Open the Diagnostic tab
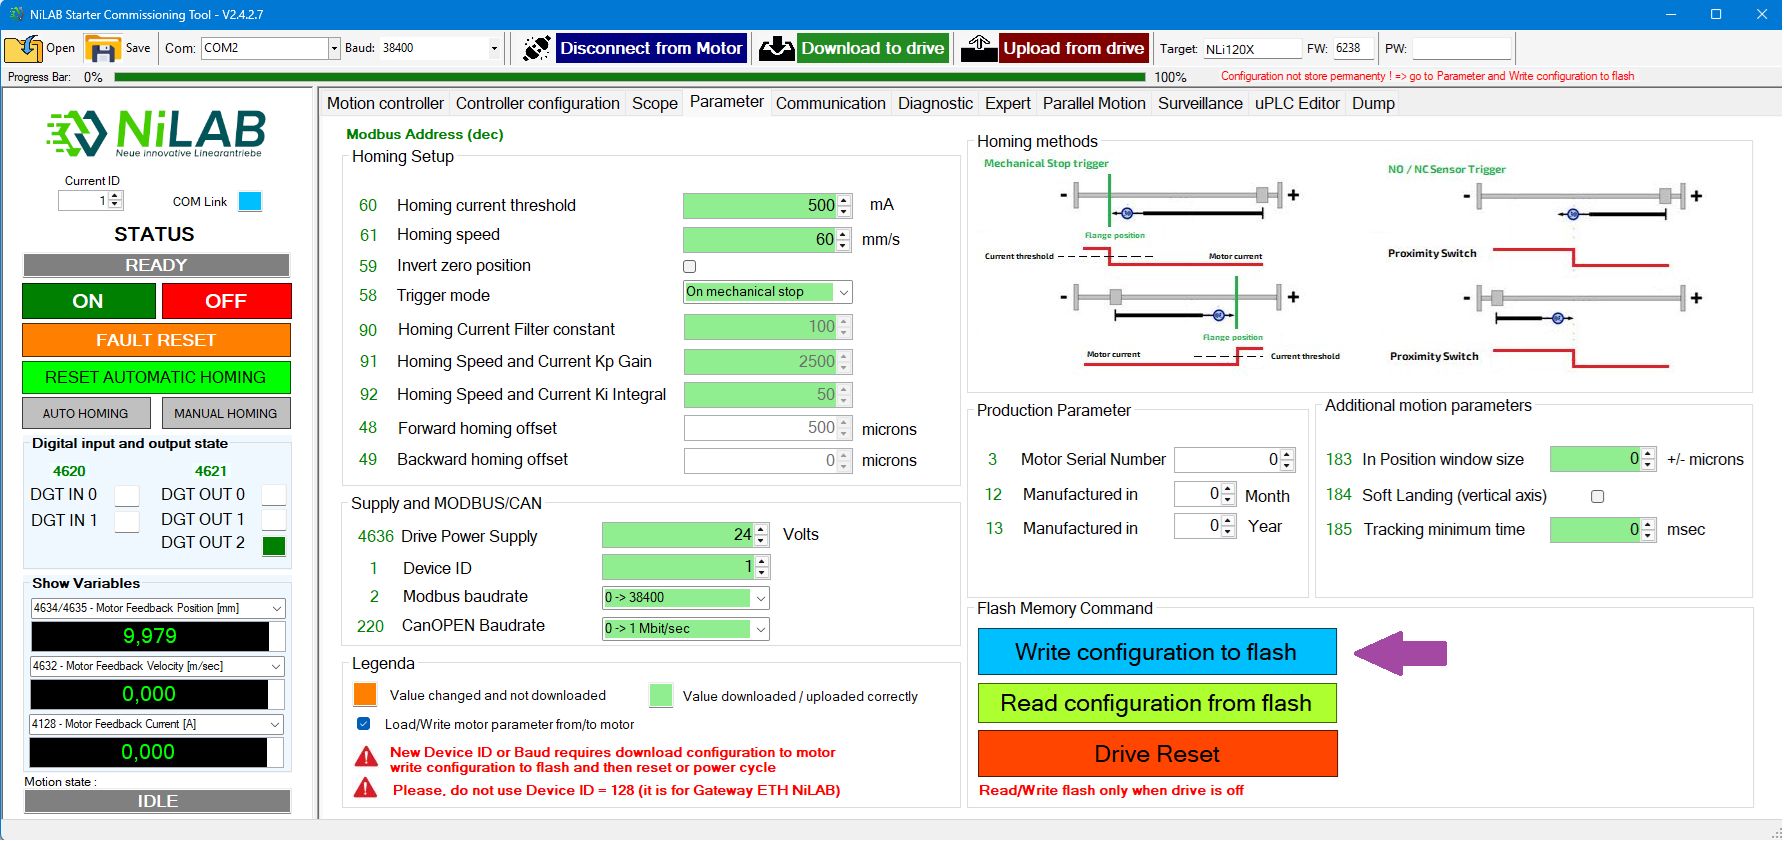The width and height of the screenshot is (1784, 841). click(x=934, y=103)
